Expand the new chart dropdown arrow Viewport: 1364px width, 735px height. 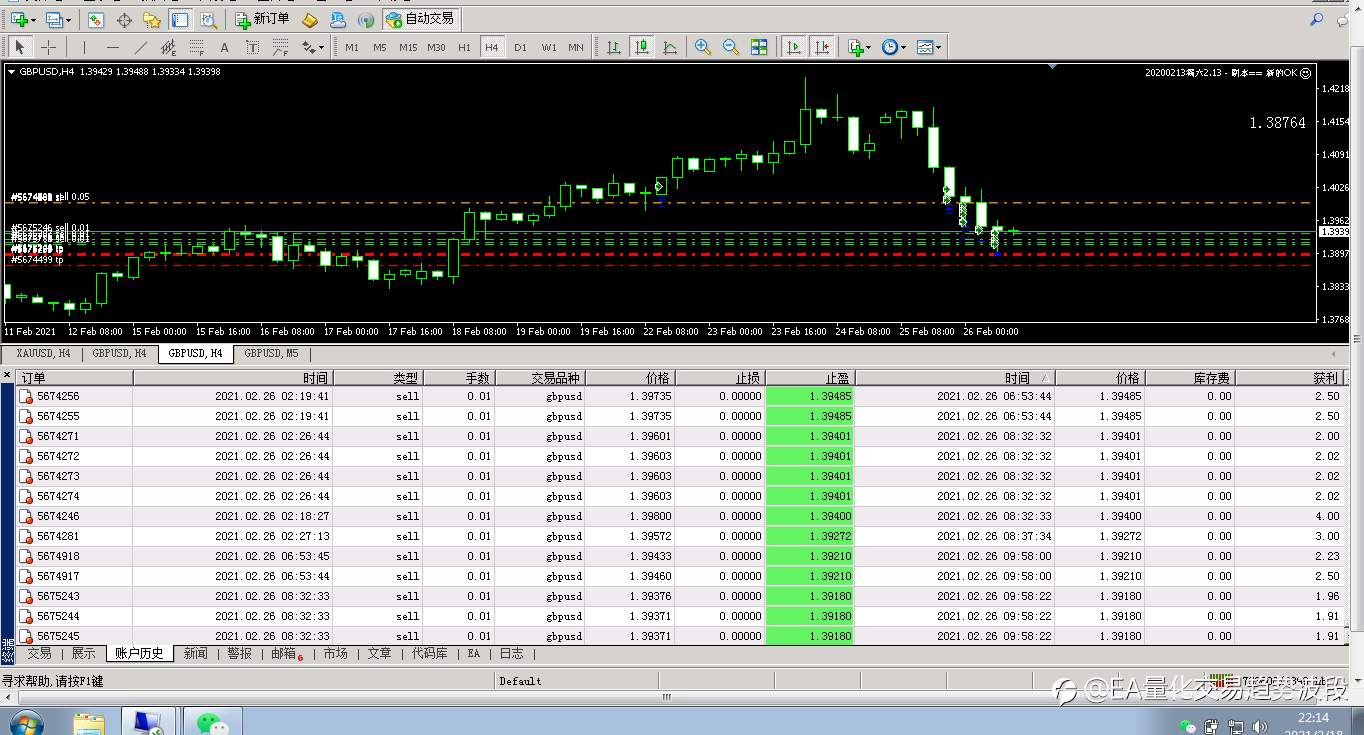point(32,20)
